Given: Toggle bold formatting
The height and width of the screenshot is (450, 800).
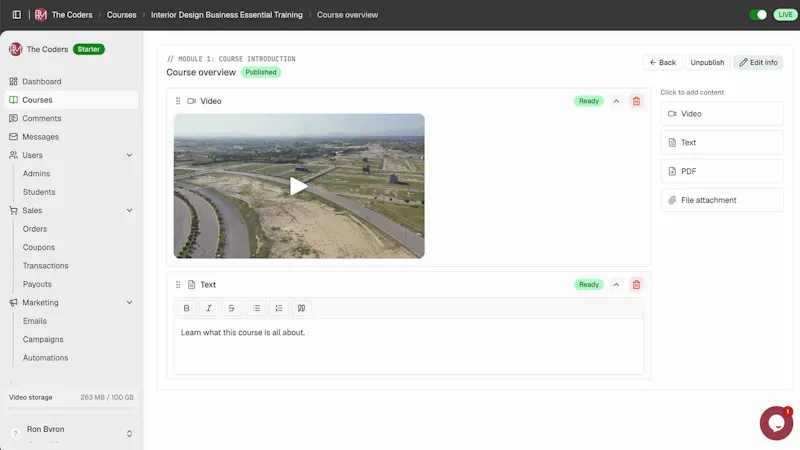Looking at the screenshot, I should click(x=186, y=308).
